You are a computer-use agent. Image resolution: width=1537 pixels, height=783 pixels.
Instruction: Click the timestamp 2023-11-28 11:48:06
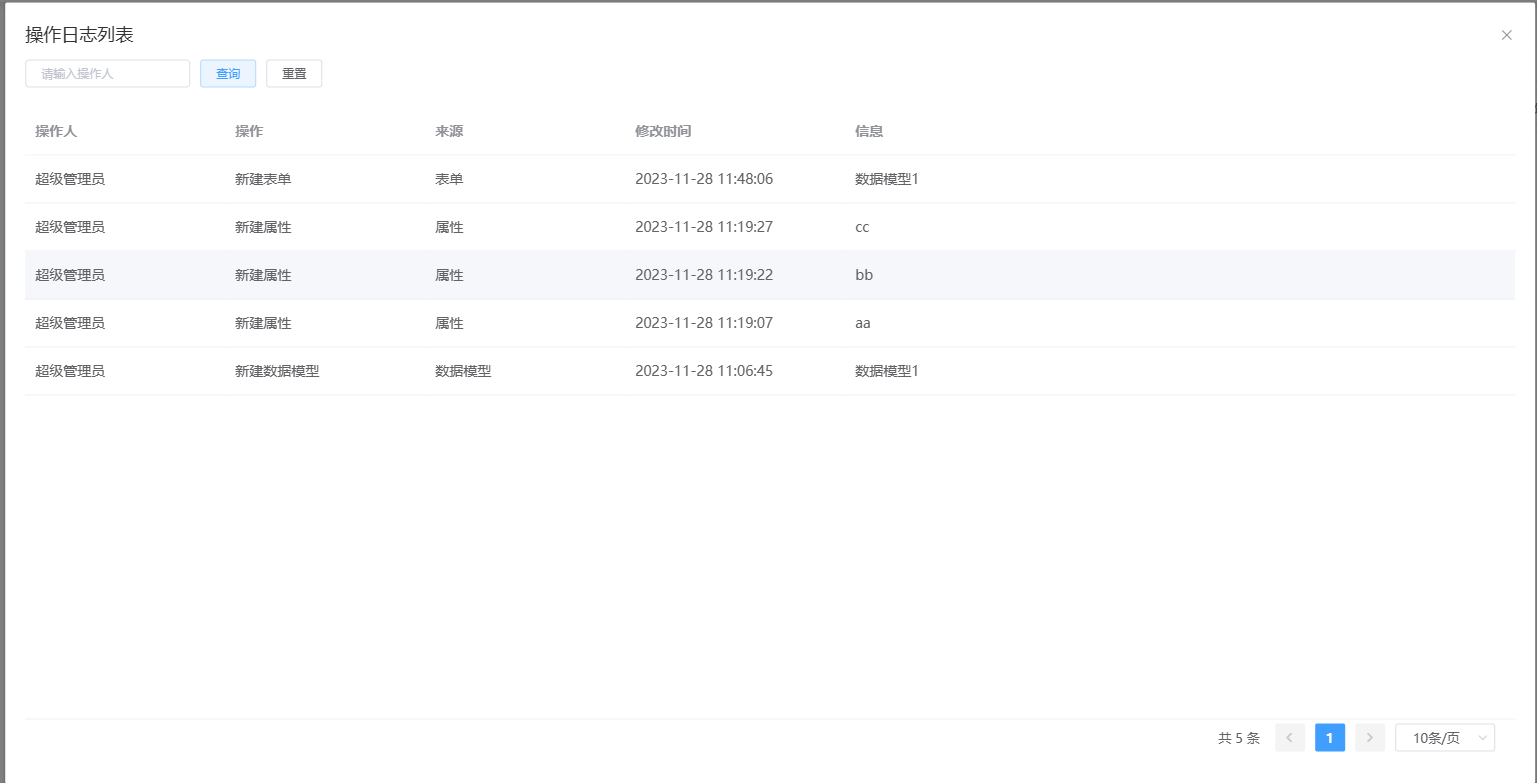click(704, 179)
